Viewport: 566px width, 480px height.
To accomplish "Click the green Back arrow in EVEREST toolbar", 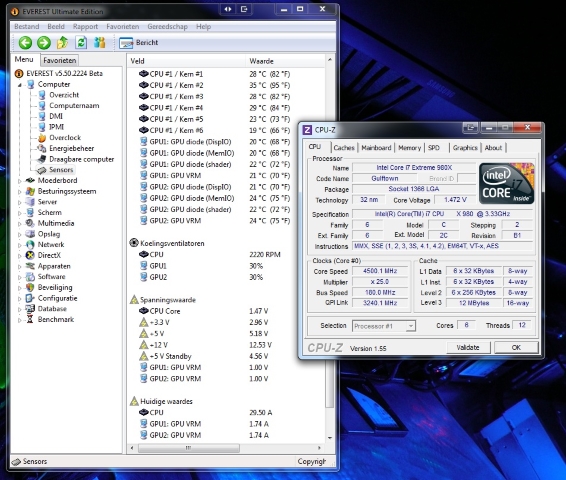I will (25, 43).
